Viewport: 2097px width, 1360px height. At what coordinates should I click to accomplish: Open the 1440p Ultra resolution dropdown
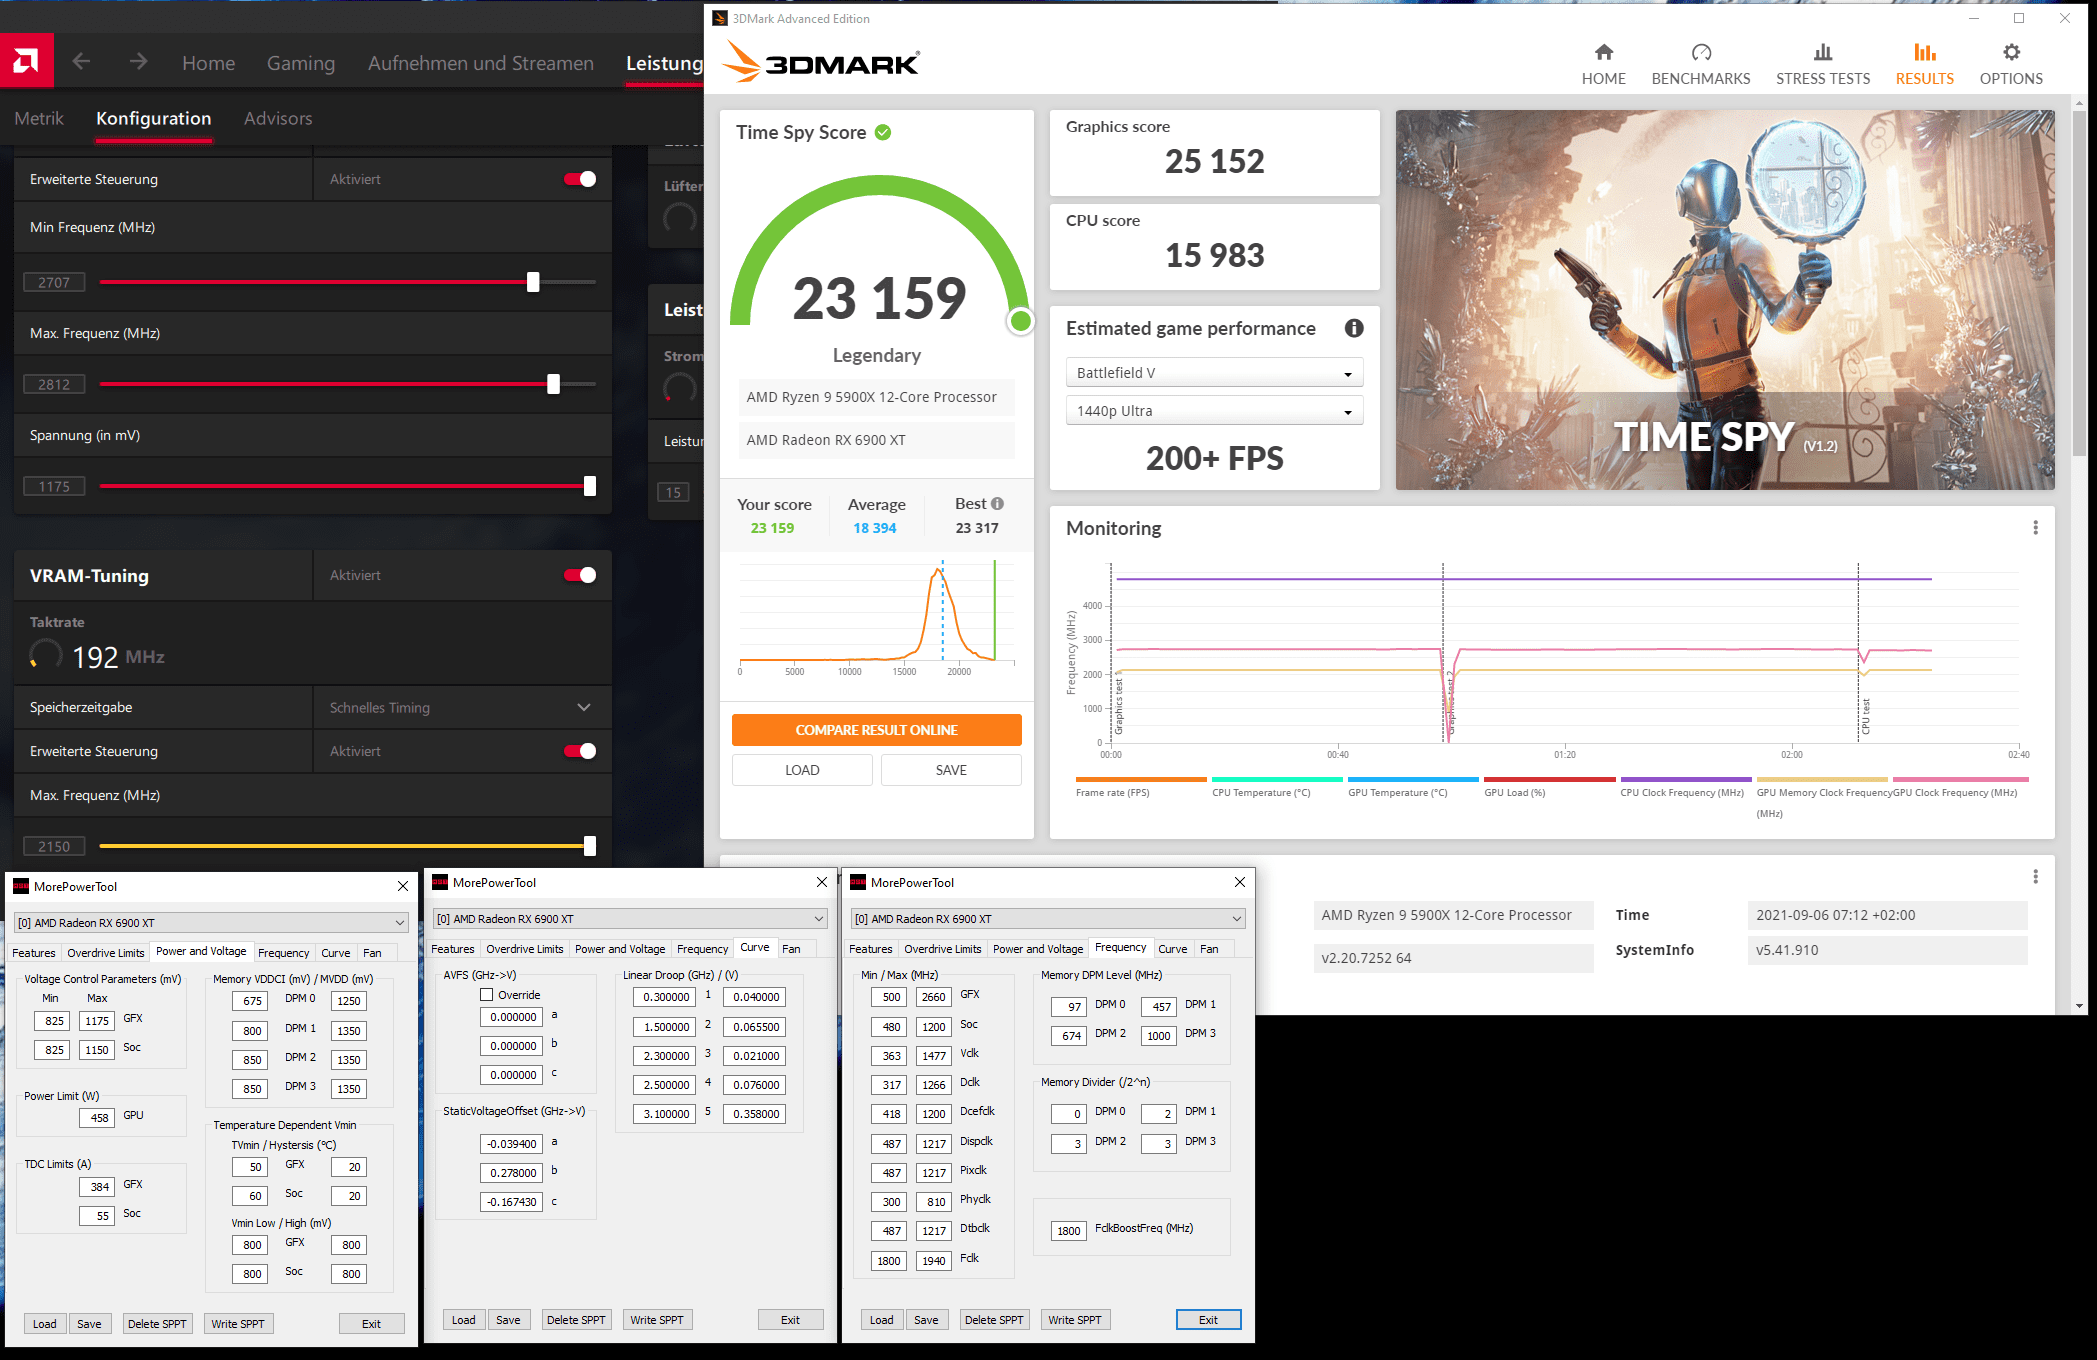pyautogui.click(x=1214, y=411)
